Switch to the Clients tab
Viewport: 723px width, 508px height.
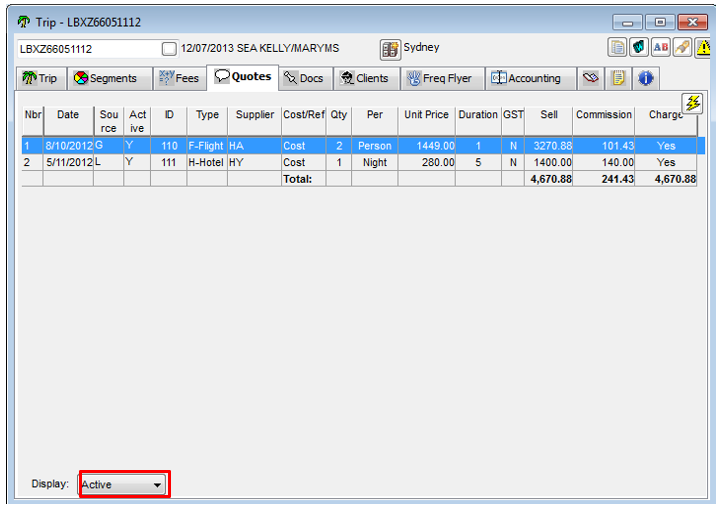click(x=366, y=78)
